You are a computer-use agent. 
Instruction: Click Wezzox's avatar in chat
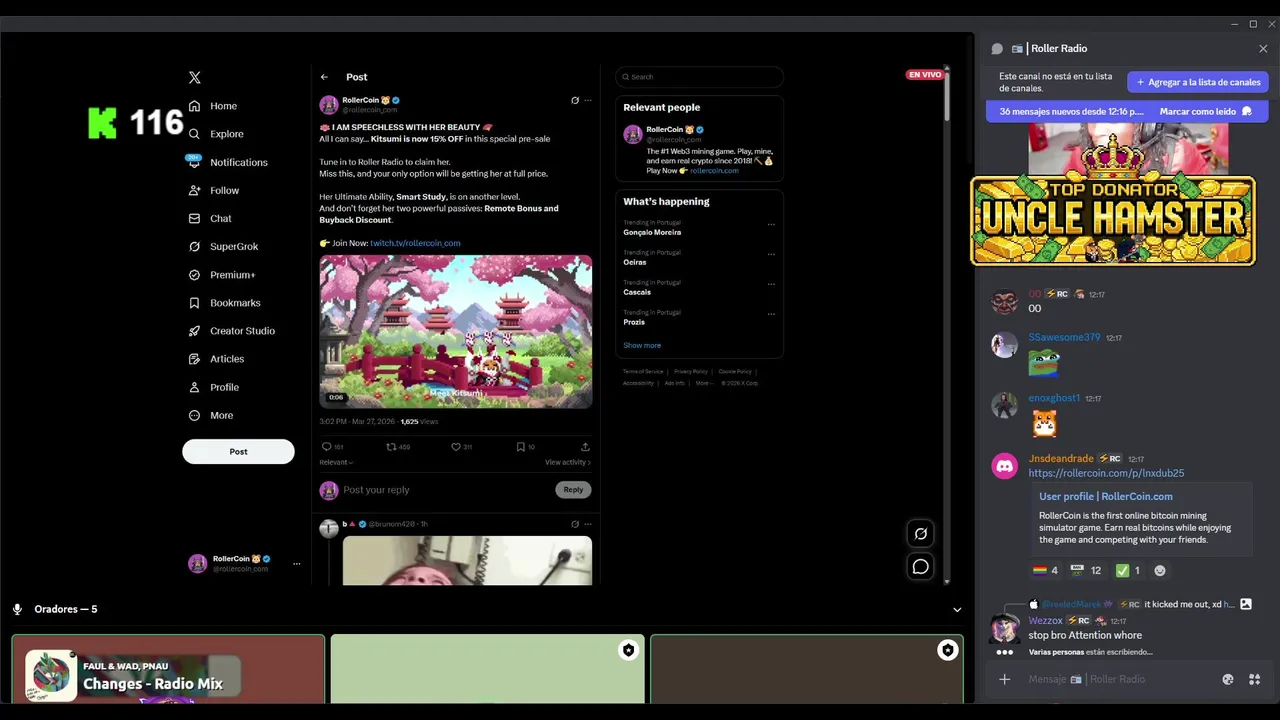point(1004,627)
